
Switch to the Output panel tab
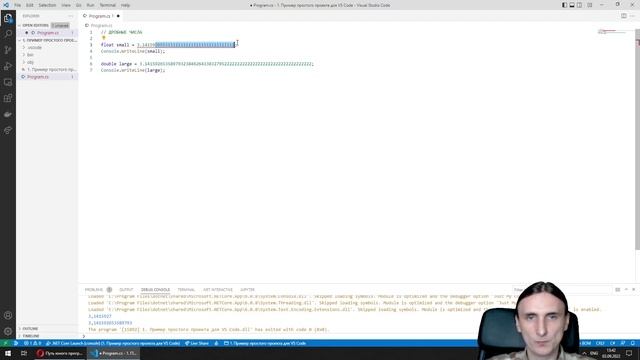[126, 289]
